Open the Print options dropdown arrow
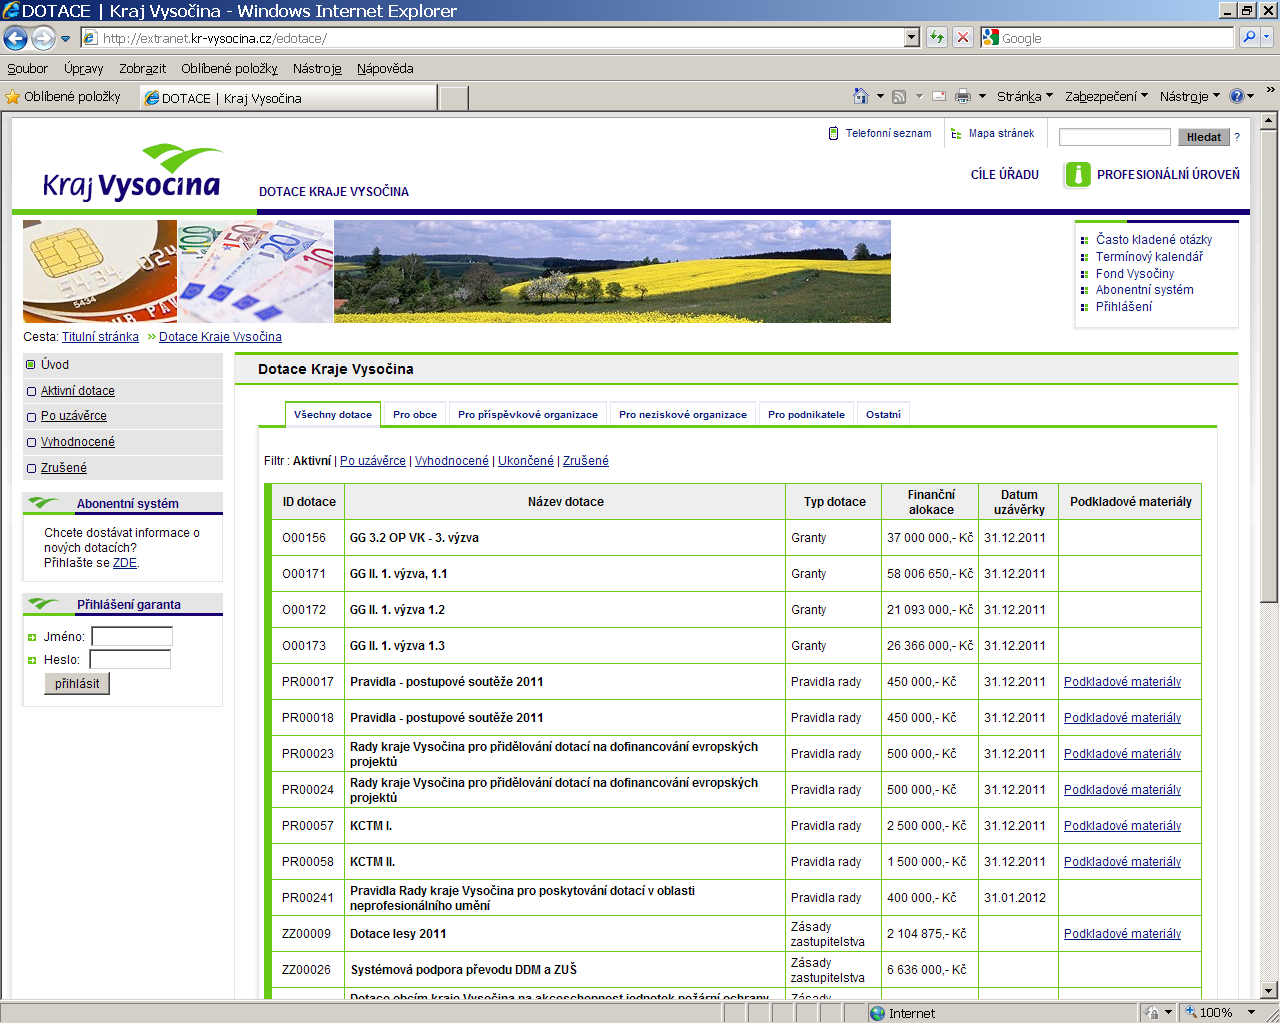Screen dimensions: 1280x1024 [x=982, y=97]
